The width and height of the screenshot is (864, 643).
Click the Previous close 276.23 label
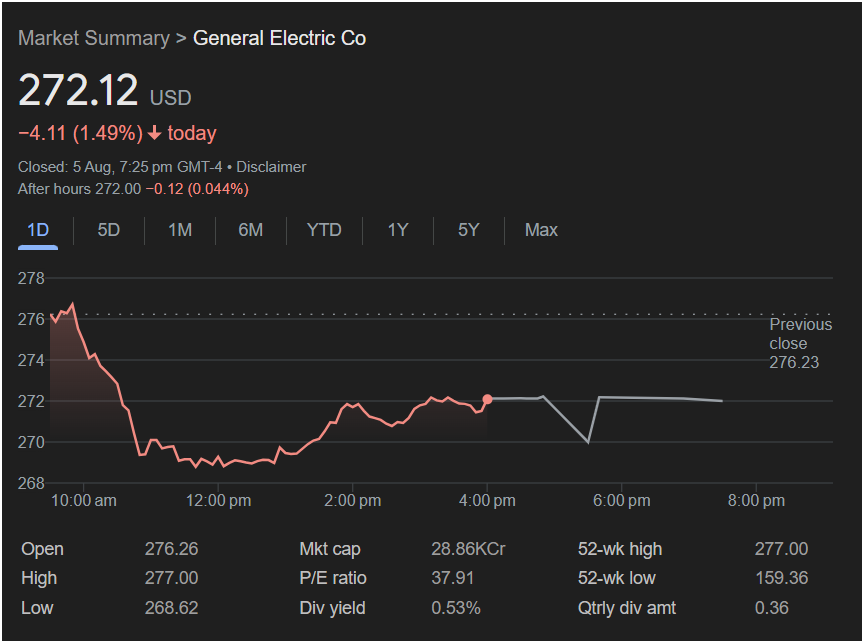[801, 343]
